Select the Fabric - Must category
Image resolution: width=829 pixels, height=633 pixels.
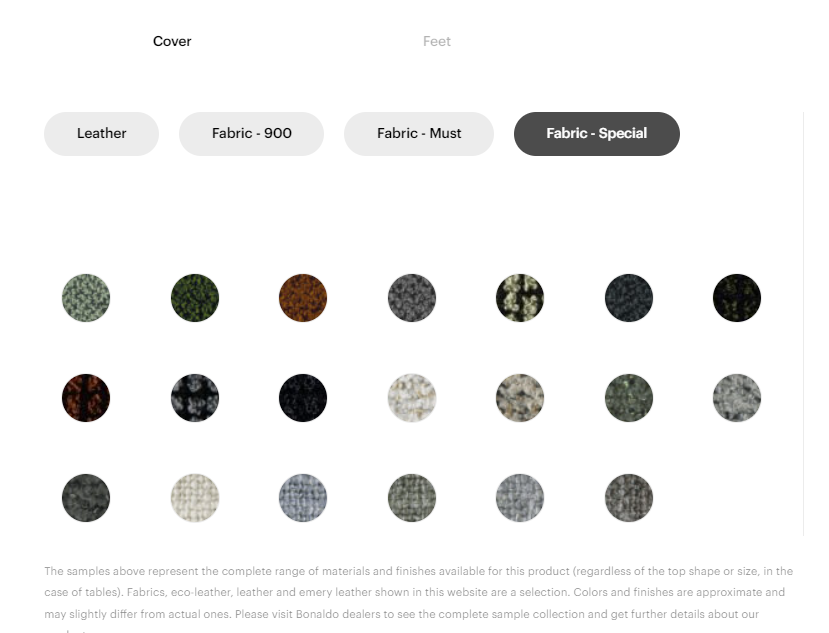coord(419,134)
